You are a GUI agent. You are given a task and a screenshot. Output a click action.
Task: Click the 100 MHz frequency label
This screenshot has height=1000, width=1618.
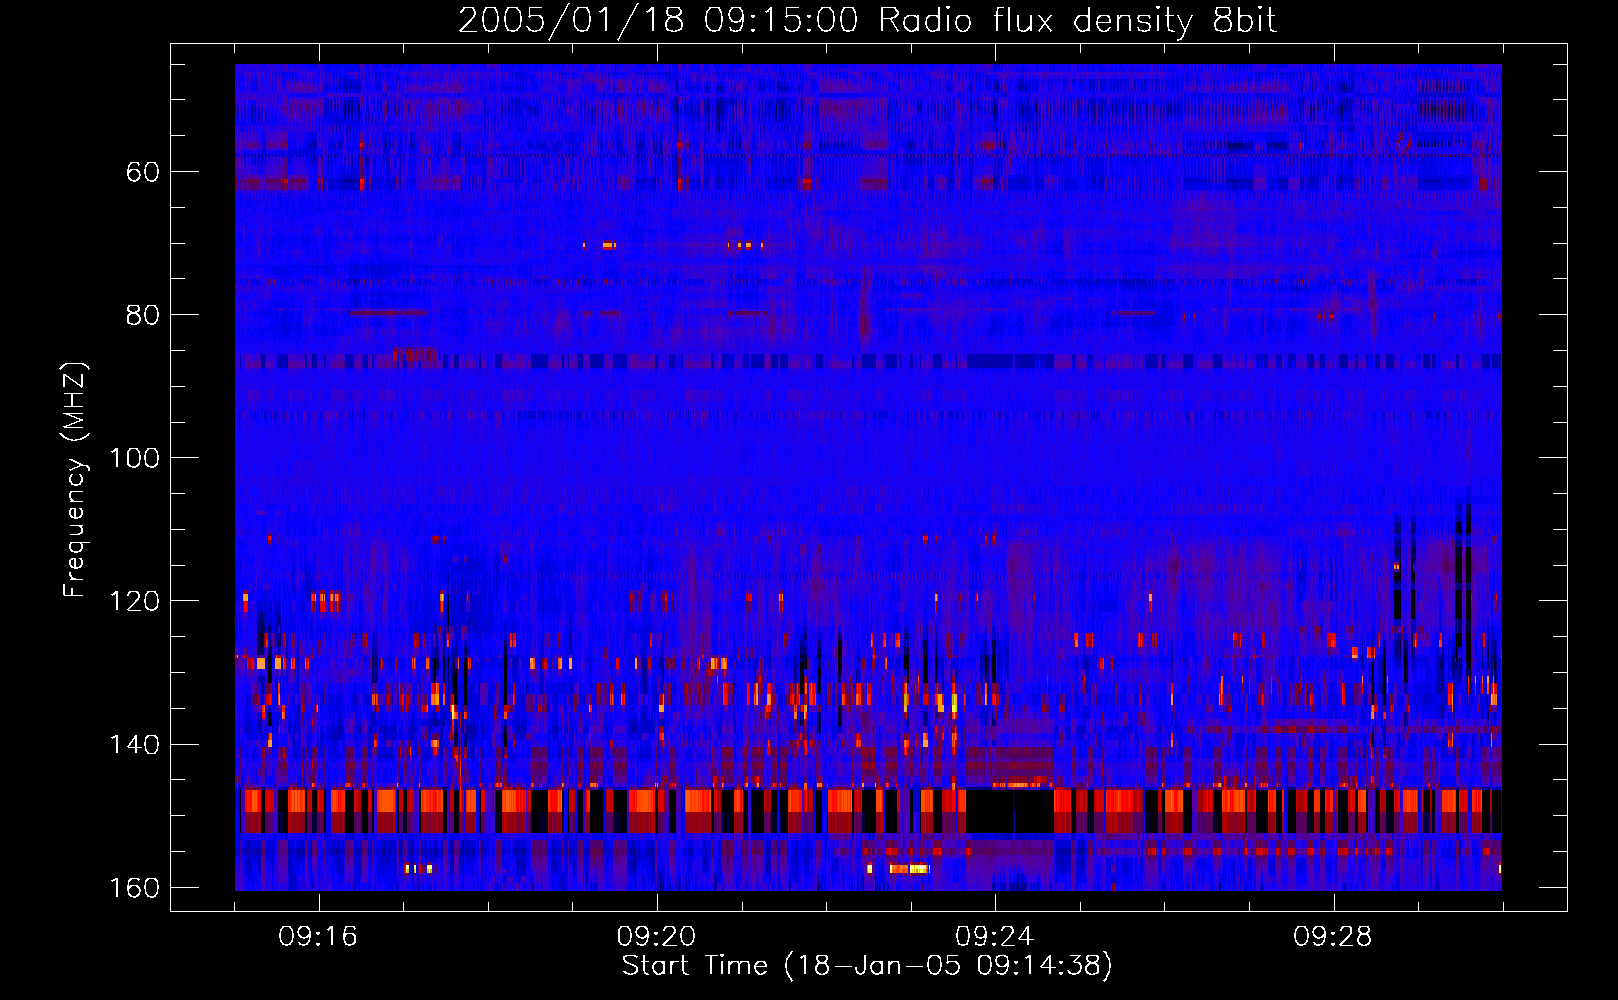pyautogui.click(x=134, y=458)
